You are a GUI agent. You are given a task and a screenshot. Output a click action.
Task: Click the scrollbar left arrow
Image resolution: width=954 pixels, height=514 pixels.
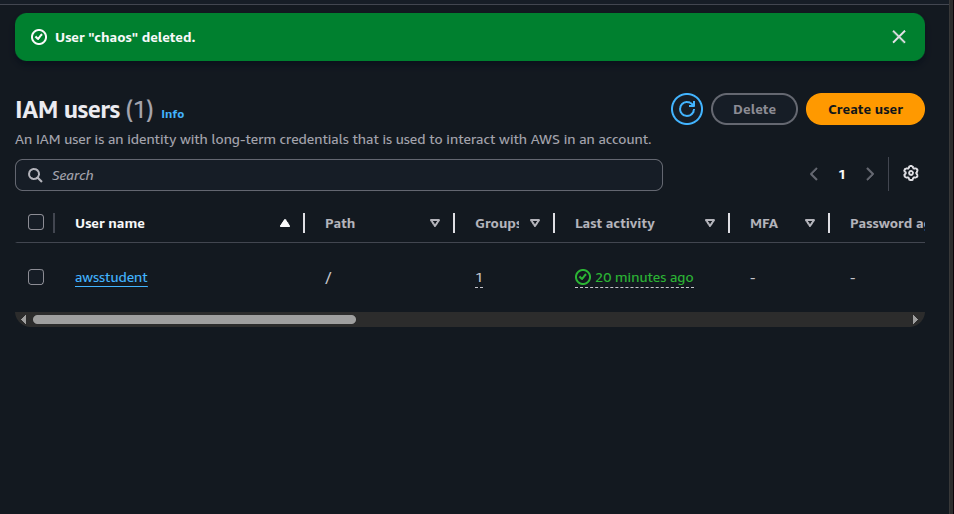tap(23, 319)
